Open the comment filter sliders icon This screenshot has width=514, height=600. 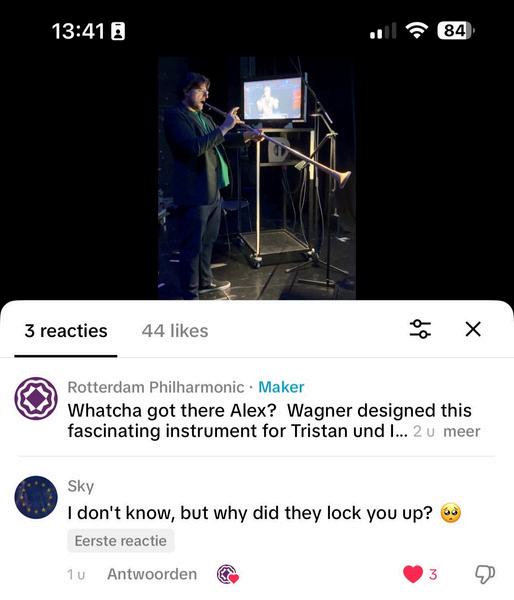click(x=420, y=329)
